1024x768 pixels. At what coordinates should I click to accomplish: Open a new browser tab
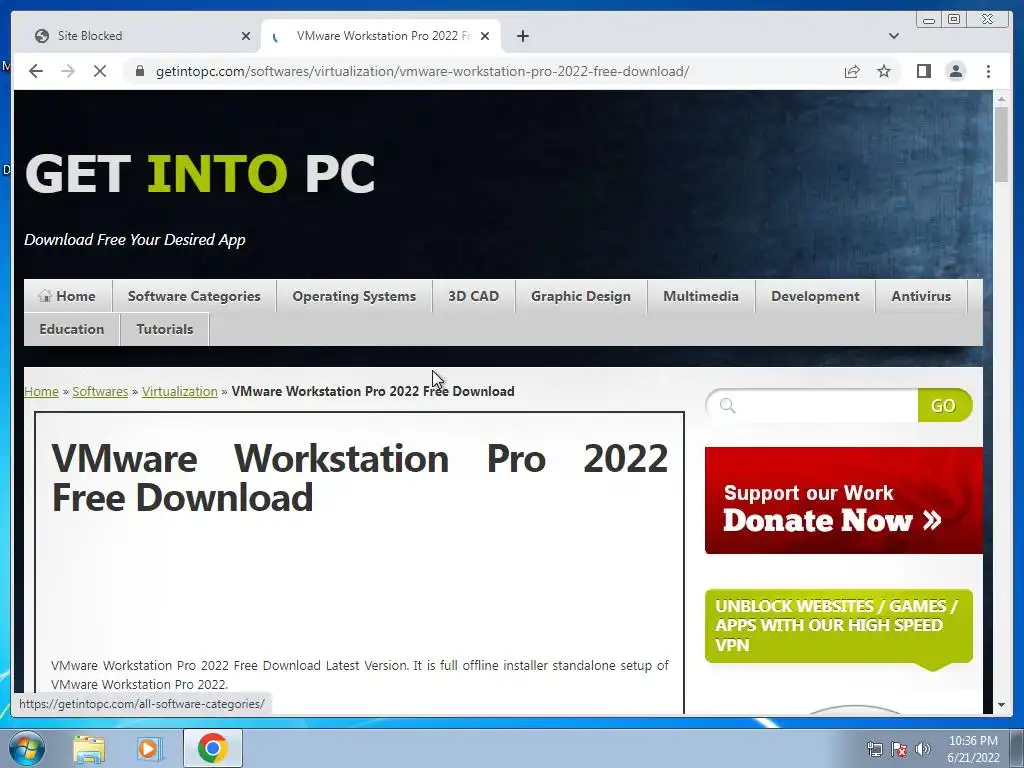pos(522,36)
